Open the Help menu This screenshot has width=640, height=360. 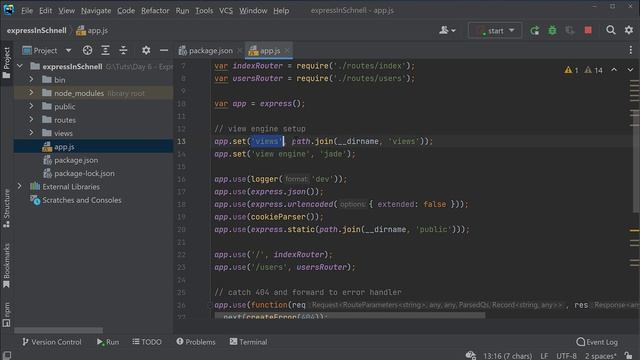[281, 11]
